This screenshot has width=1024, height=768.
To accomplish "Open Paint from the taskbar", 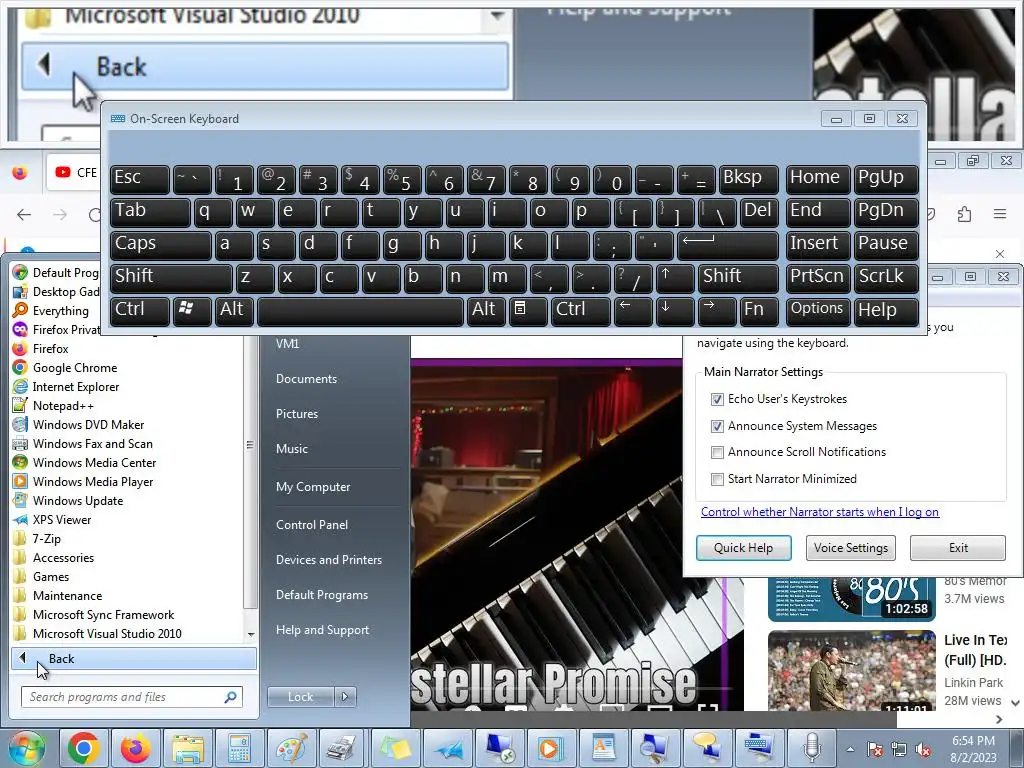I will 292,748.
